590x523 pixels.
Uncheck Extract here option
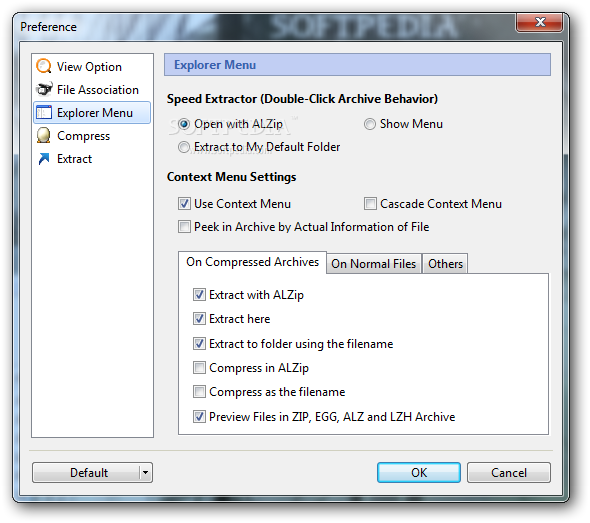tap(199, 319)
